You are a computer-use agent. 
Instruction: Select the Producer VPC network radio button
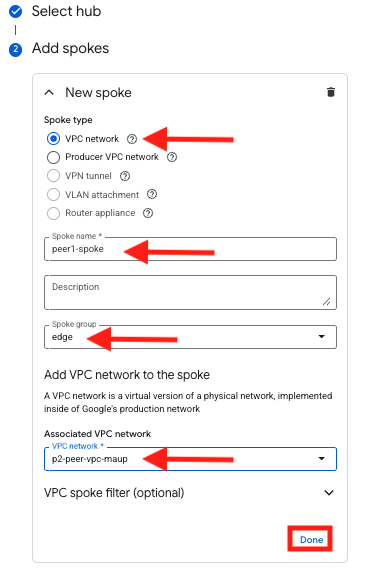pyautogui.click(x=53, y=157)
